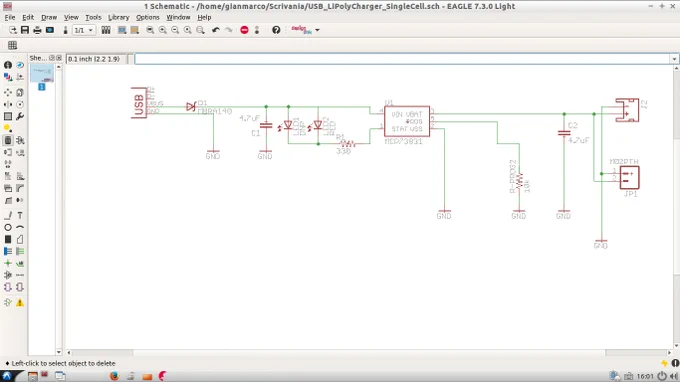This screenshot has height=382, width=680.
Task: Select the Paste tool with yellow circle
Action: tap(8, 128)
